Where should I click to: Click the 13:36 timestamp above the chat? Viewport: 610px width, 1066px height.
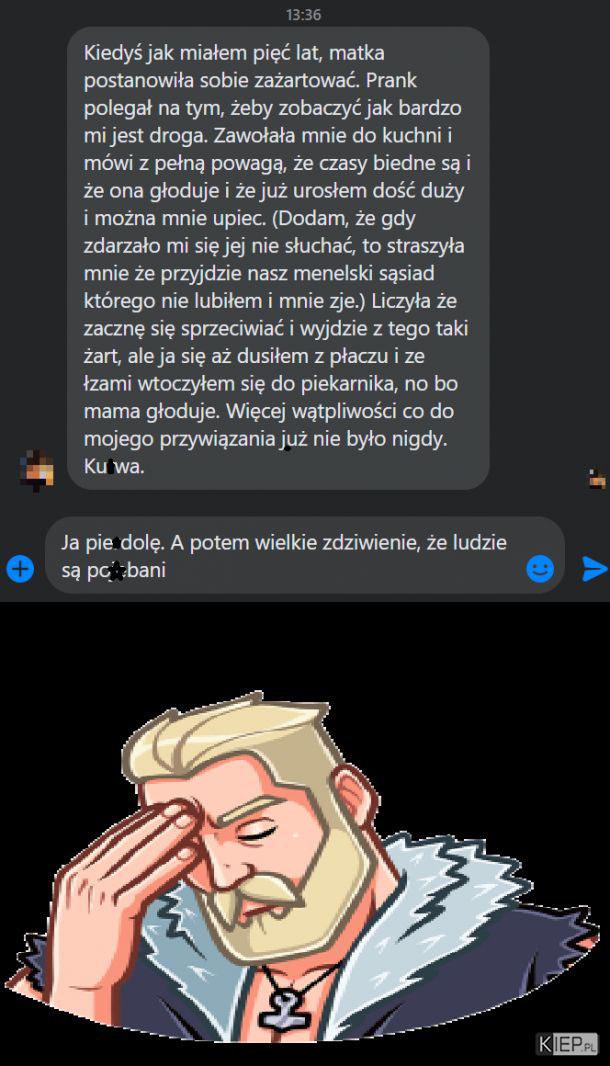coord(303,14)
